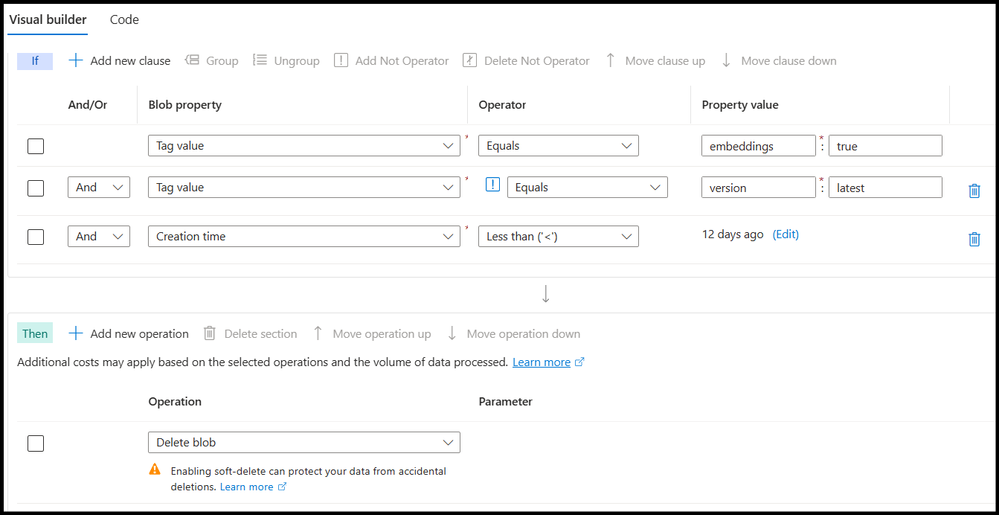Image resolution: width=999 pixels, height=515 pixels.
Task: Delete the Creation time clause with trash icon
Action: coord(974,239)
